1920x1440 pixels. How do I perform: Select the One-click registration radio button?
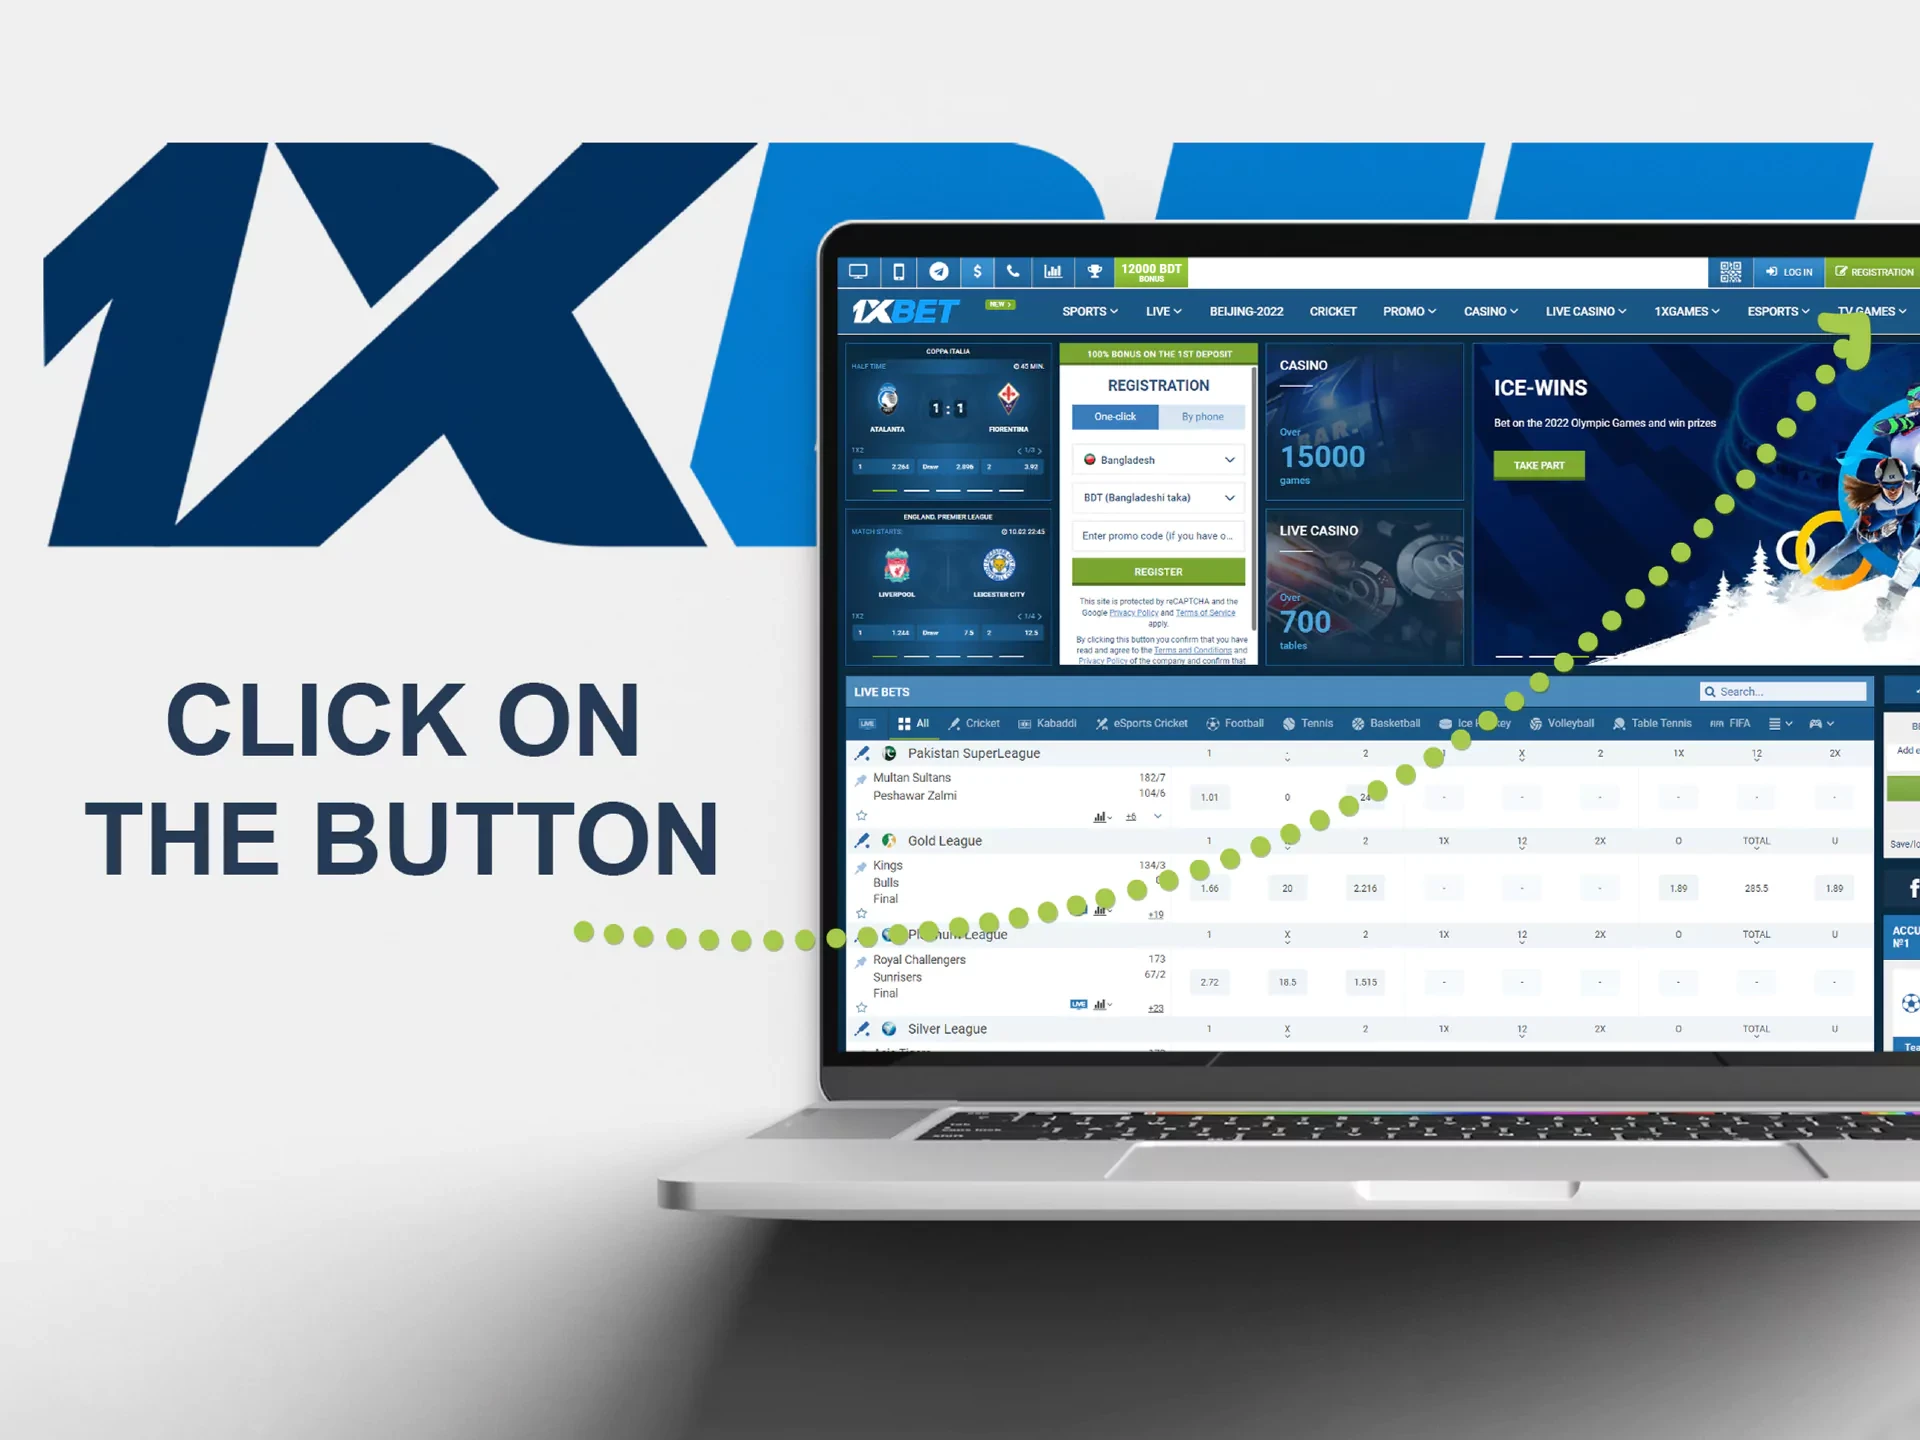pyautogui.click(x=1113, y=417)
